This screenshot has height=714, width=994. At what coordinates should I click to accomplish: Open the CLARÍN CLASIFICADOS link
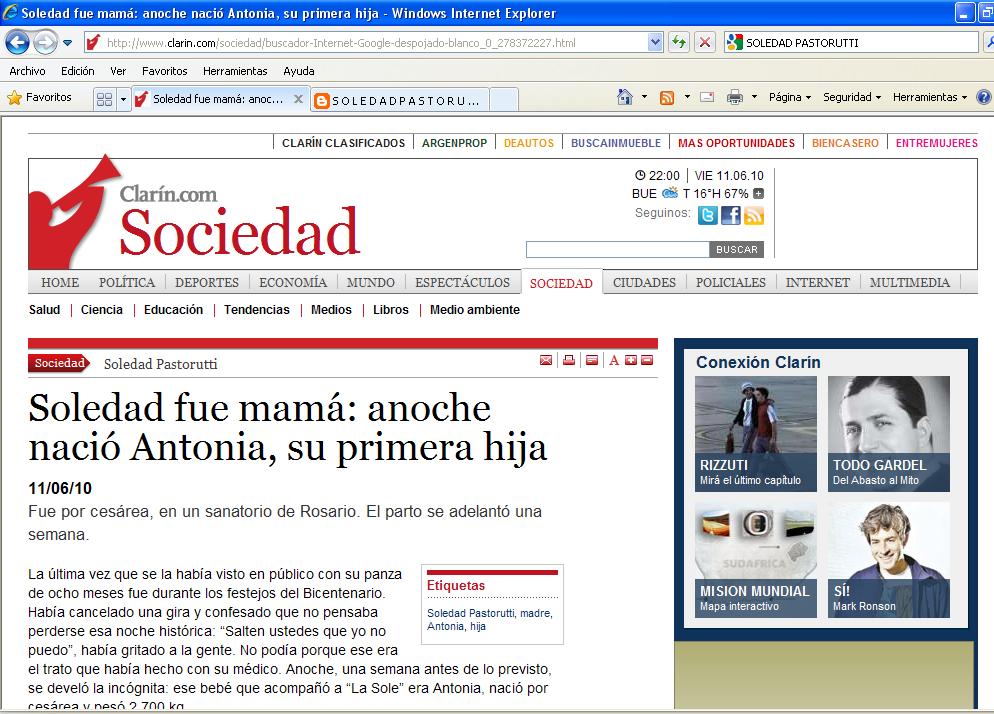(343, 143)
